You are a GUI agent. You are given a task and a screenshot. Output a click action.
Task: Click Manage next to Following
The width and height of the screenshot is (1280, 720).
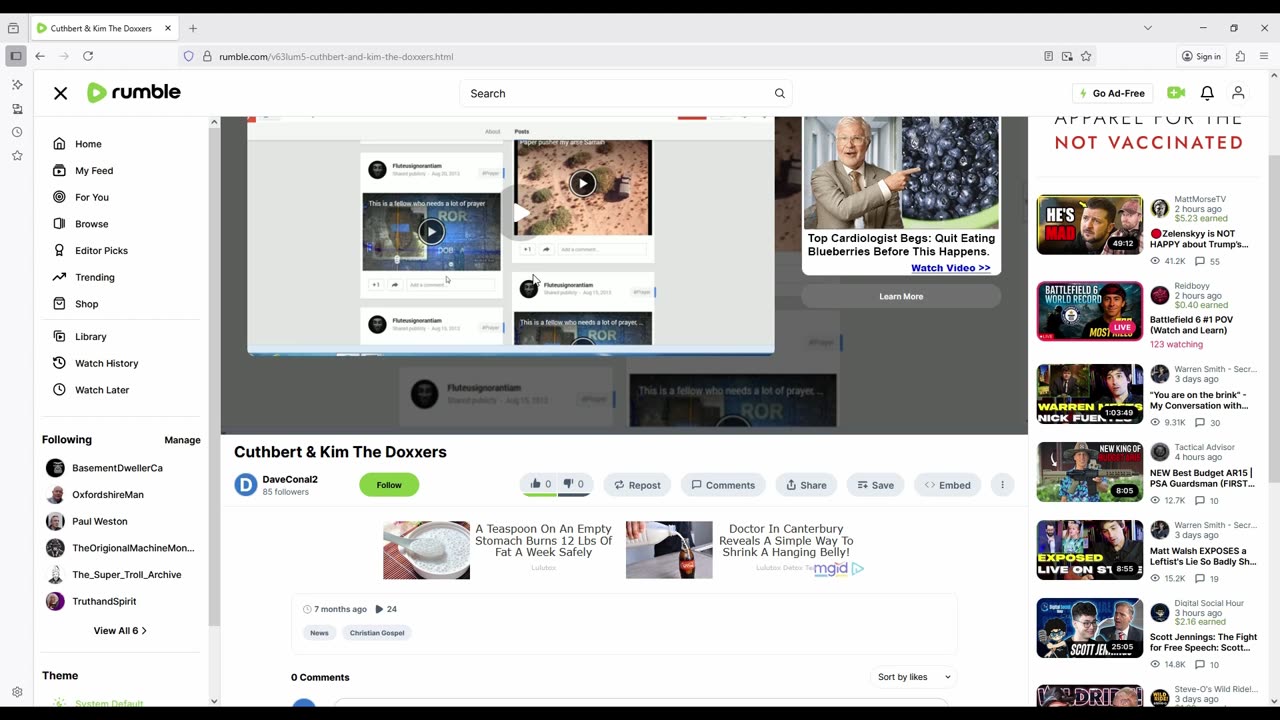182,440
